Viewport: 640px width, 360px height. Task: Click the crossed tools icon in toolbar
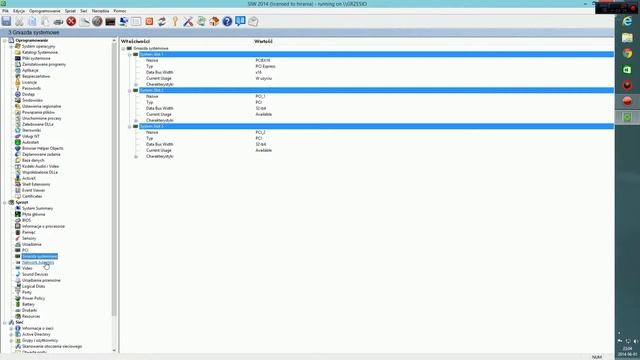tap(188, 21)
